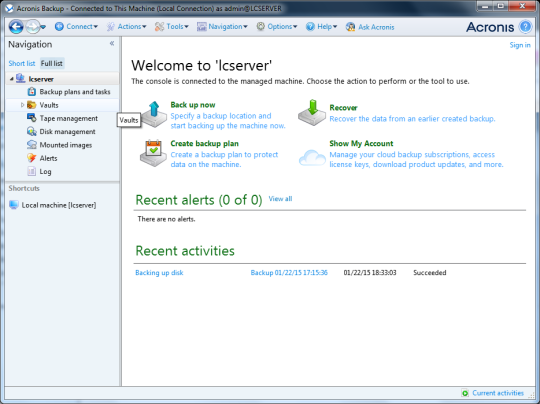Click the Actions wand icon

[111, 27]
